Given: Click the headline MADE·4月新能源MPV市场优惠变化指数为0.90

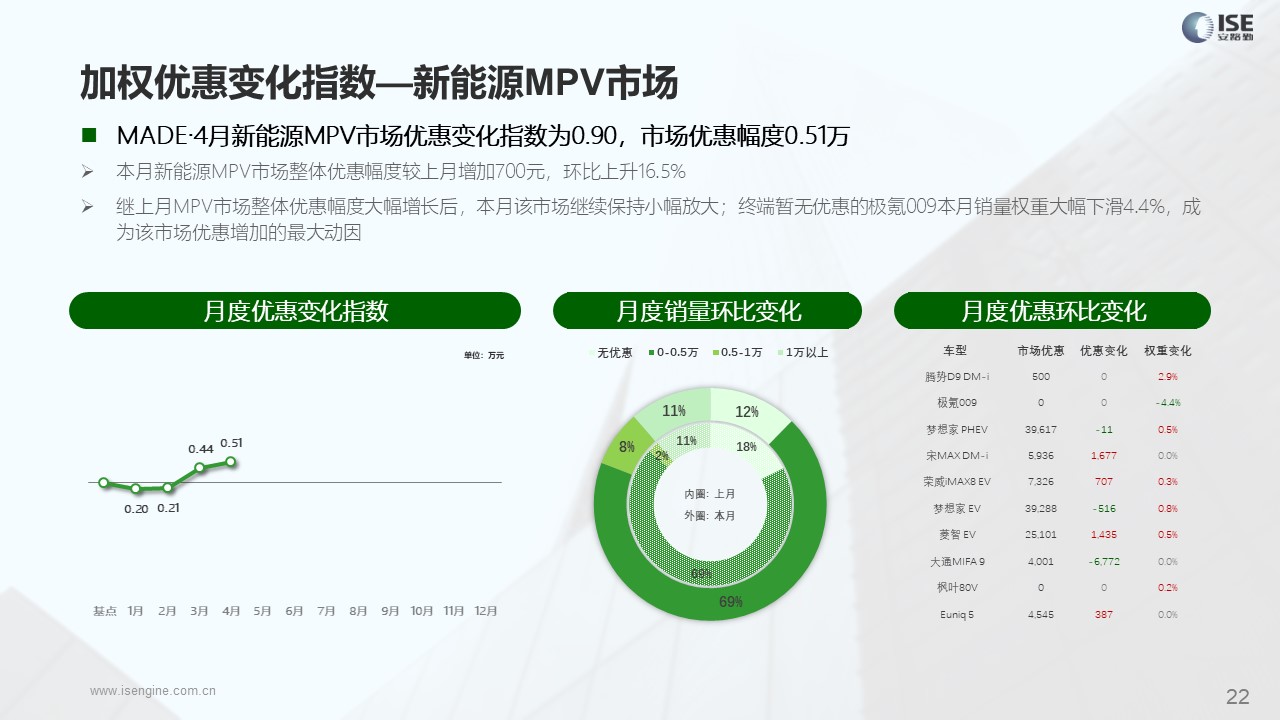Looking at the screenshot, I should pyautogui.click(x=368, y=135).
